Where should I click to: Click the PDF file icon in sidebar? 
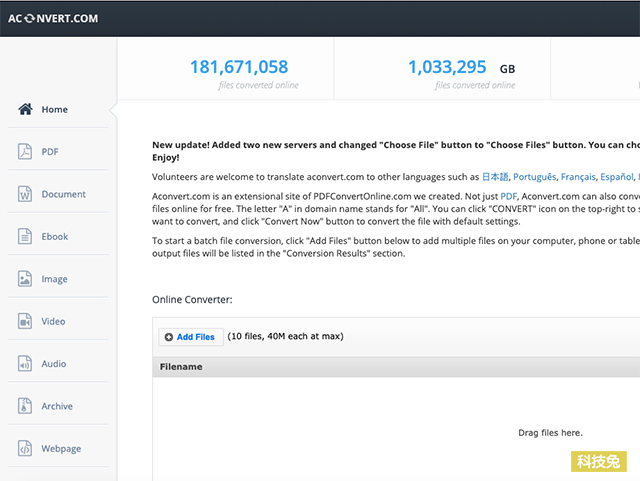[x=25, y=151]
